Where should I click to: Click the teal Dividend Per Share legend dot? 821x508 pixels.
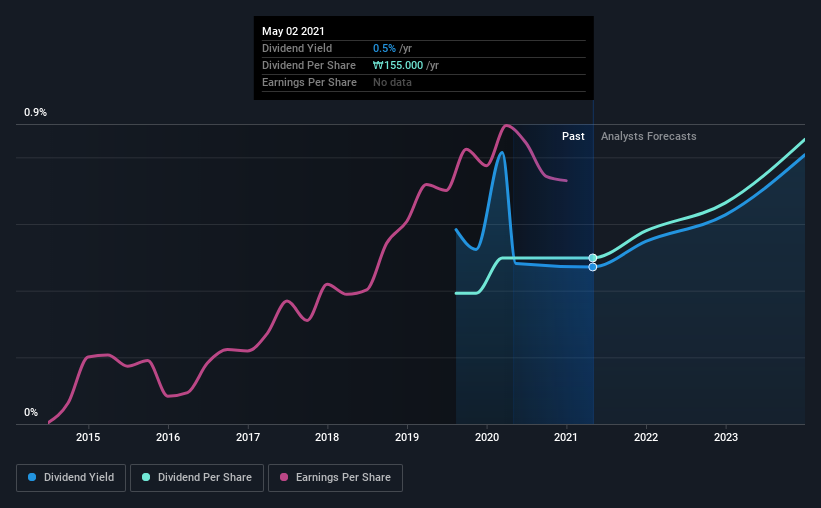coord(146,477)
